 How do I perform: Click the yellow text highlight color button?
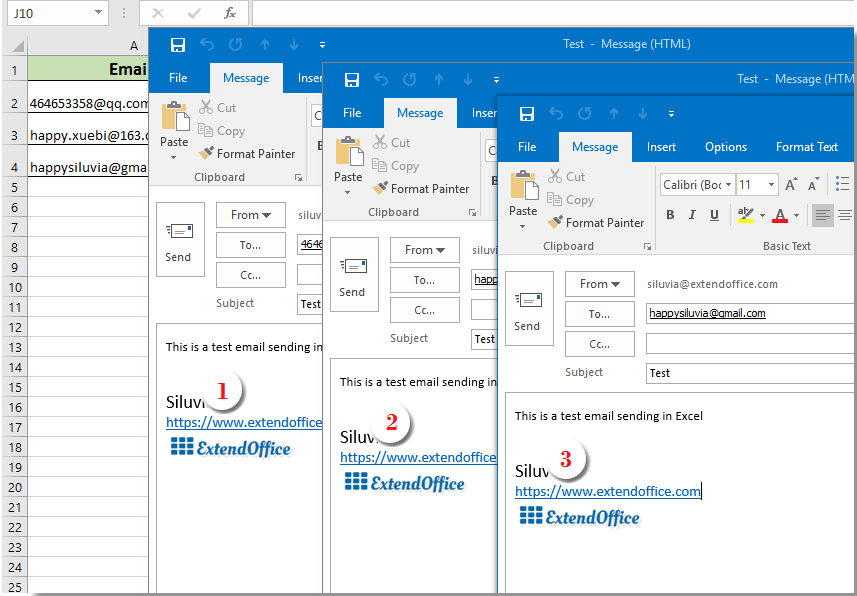(x=745, y=215)
